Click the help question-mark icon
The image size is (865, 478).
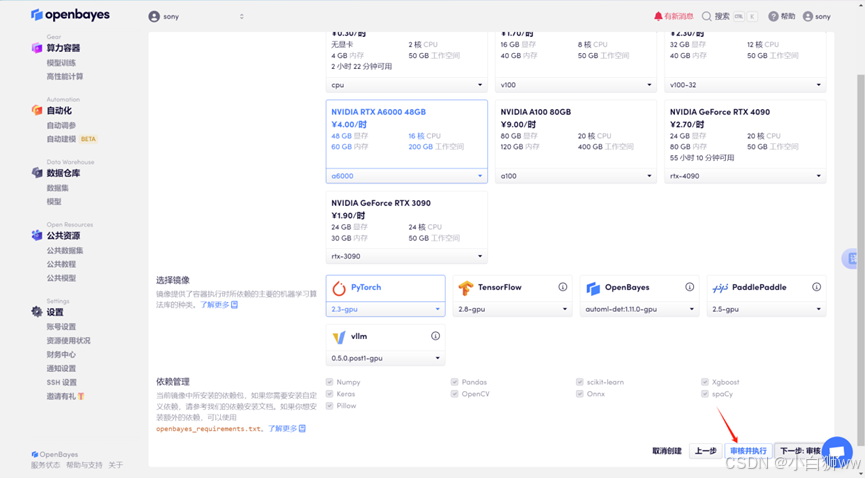(773, 17)
